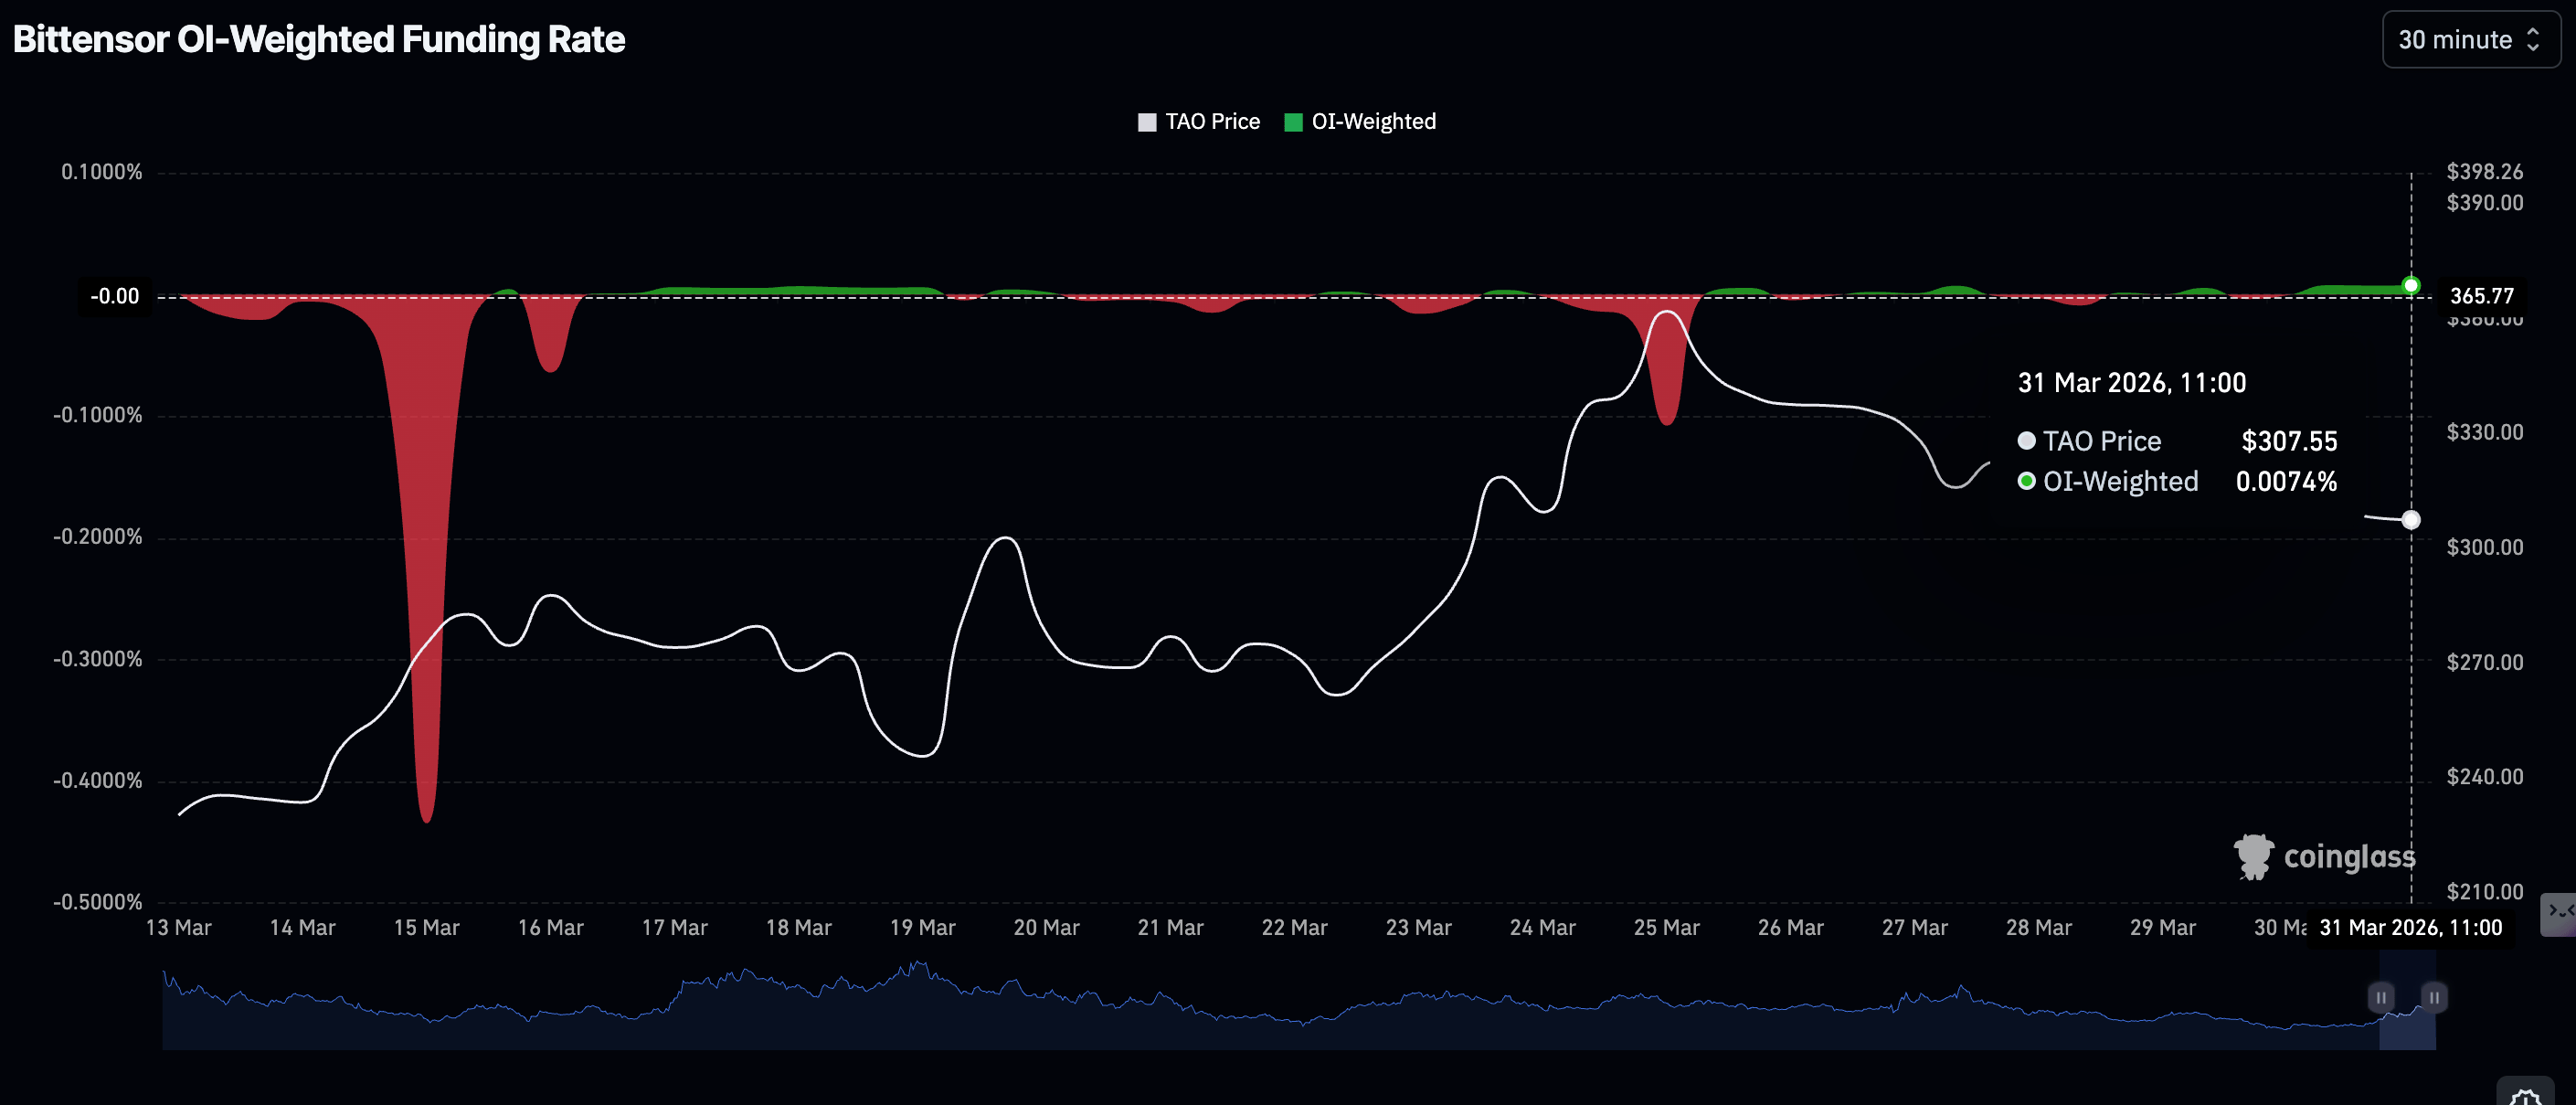Image resolution: width=2576 pixels, height=1105 pixels.
Task: Click the tooltip's TAO Price white marker
Action: (2026, 441)
